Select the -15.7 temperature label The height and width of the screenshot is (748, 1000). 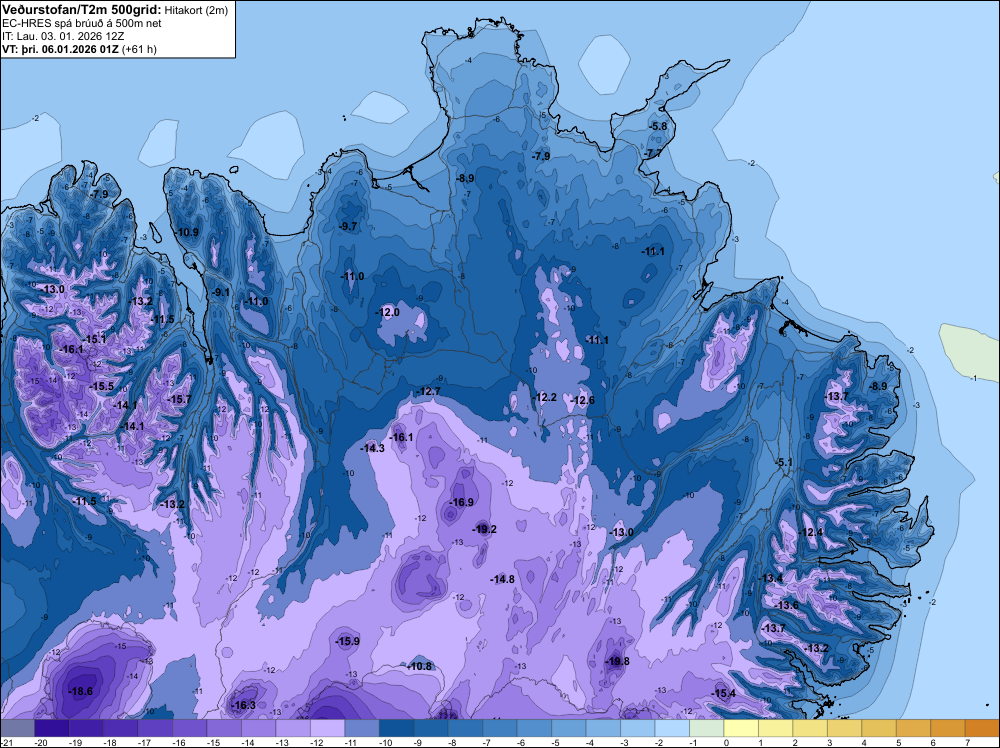(179, 399)
